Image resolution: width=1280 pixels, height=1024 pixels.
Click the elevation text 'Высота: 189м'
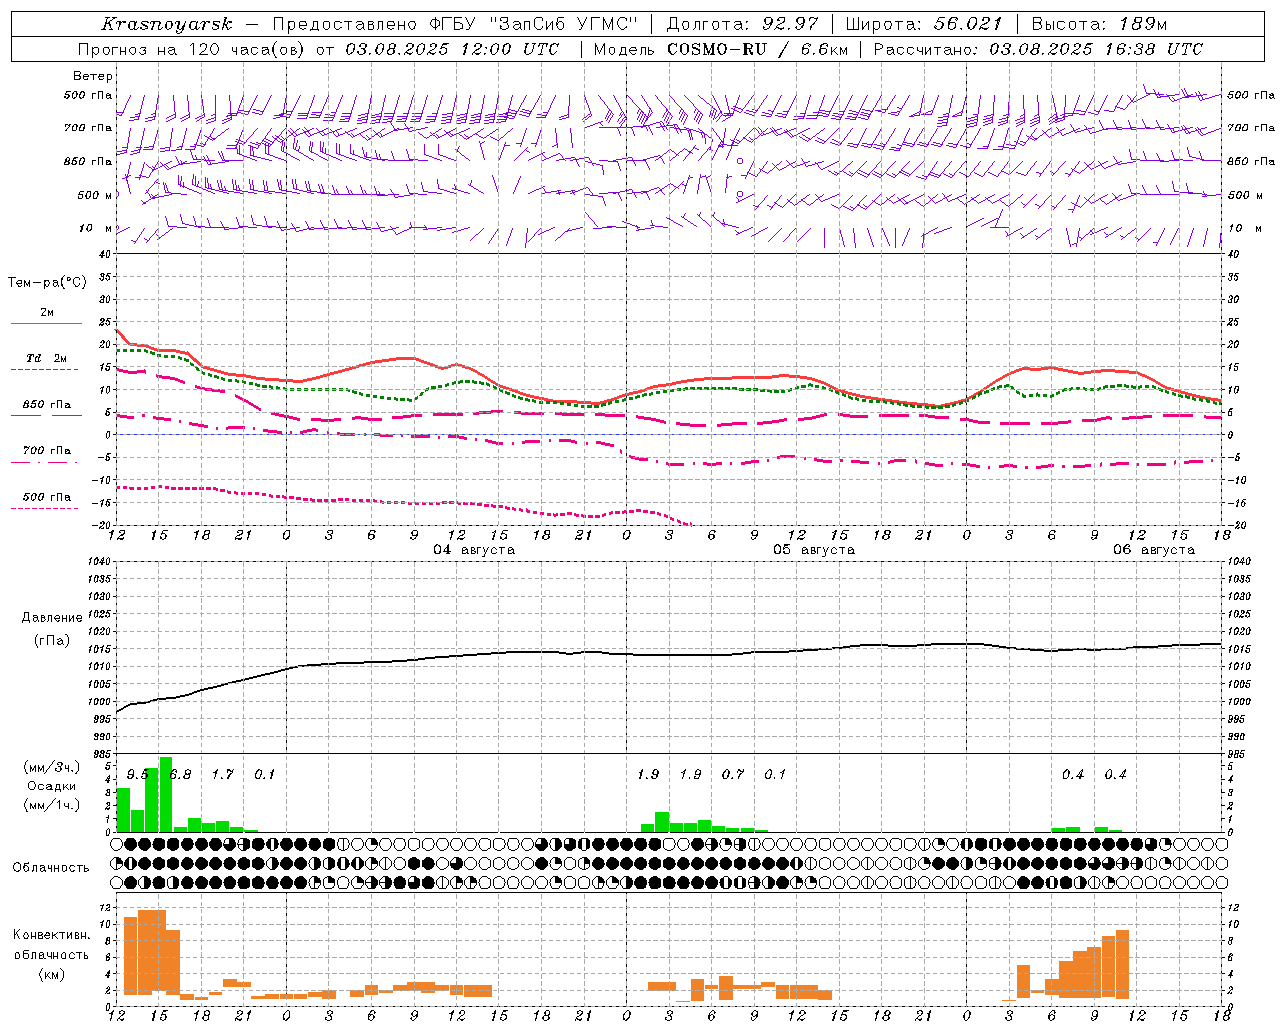[1099, 24]
